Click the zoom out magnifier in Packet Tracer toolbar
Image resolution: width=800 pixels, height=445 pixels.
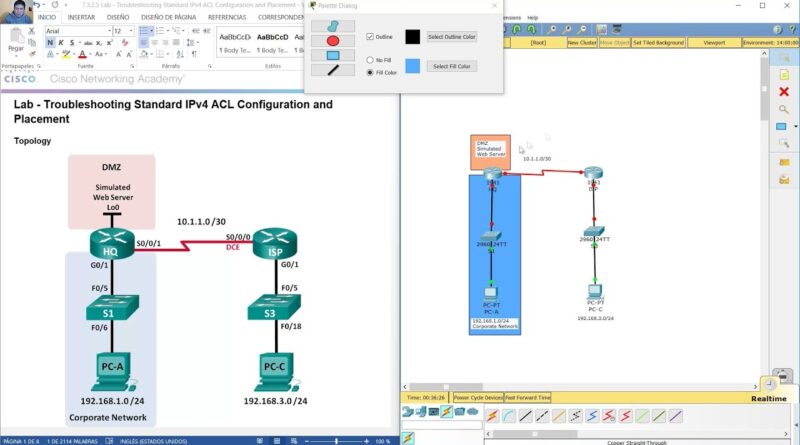click(582, 30)
